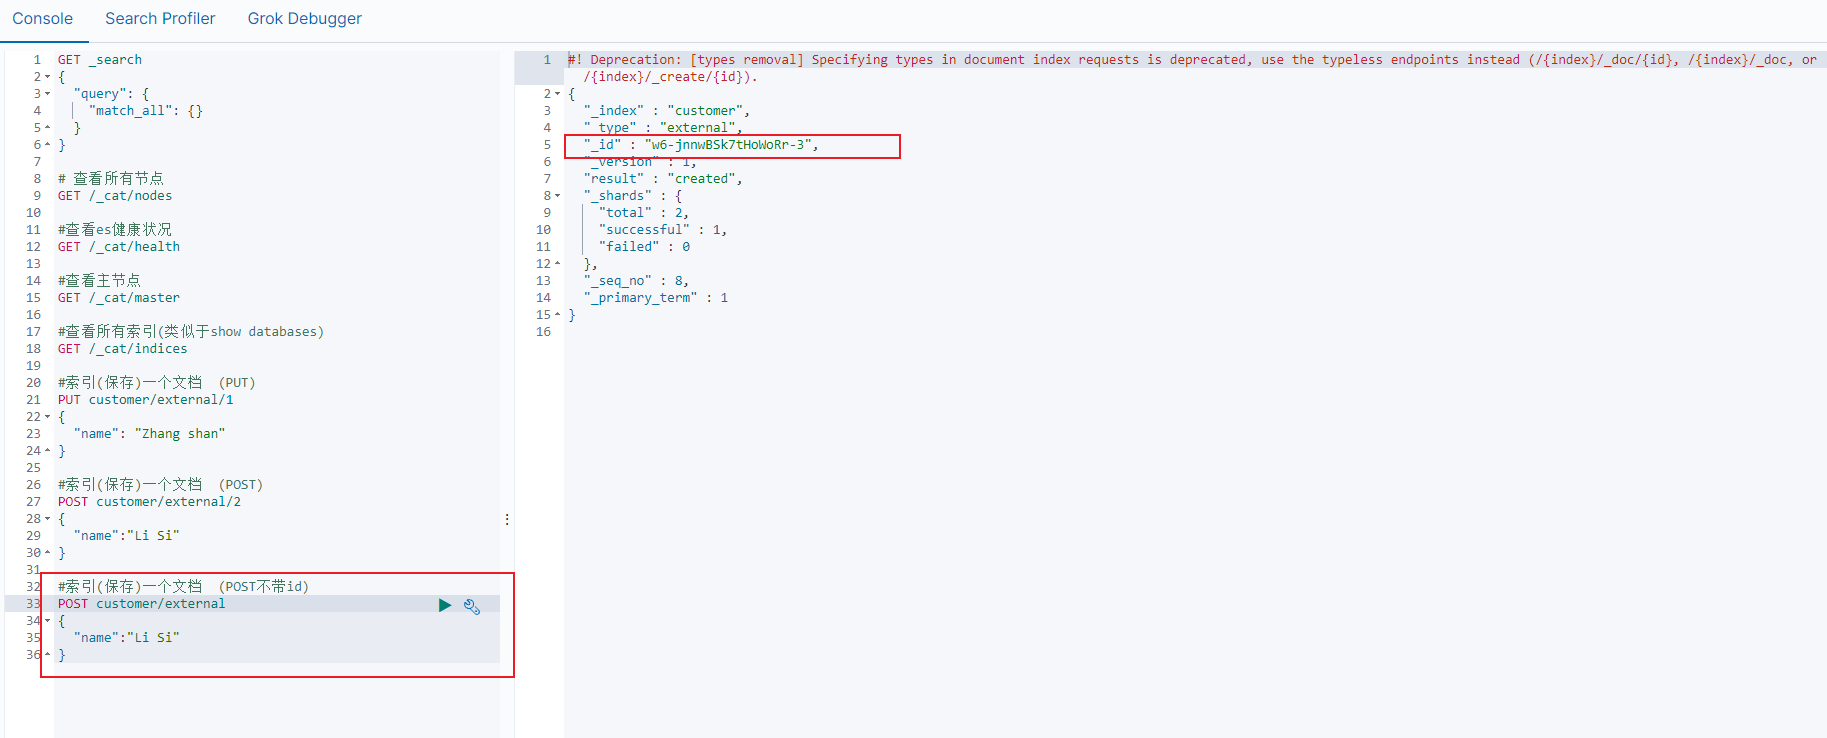Collapse response JSON at output line 2
1827x738 pixels.
tap(557, 94)
